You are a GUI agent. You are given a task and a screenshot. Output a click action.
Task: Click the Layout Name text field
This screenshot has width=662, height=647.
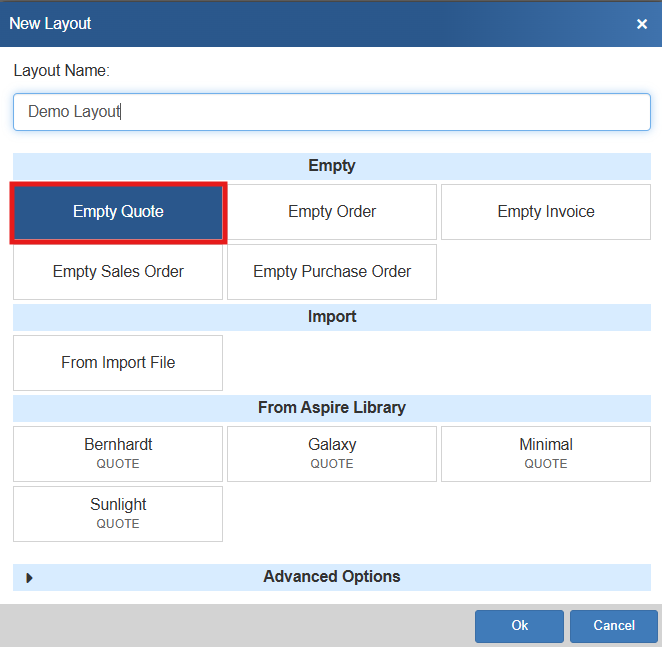pos(331,112)
